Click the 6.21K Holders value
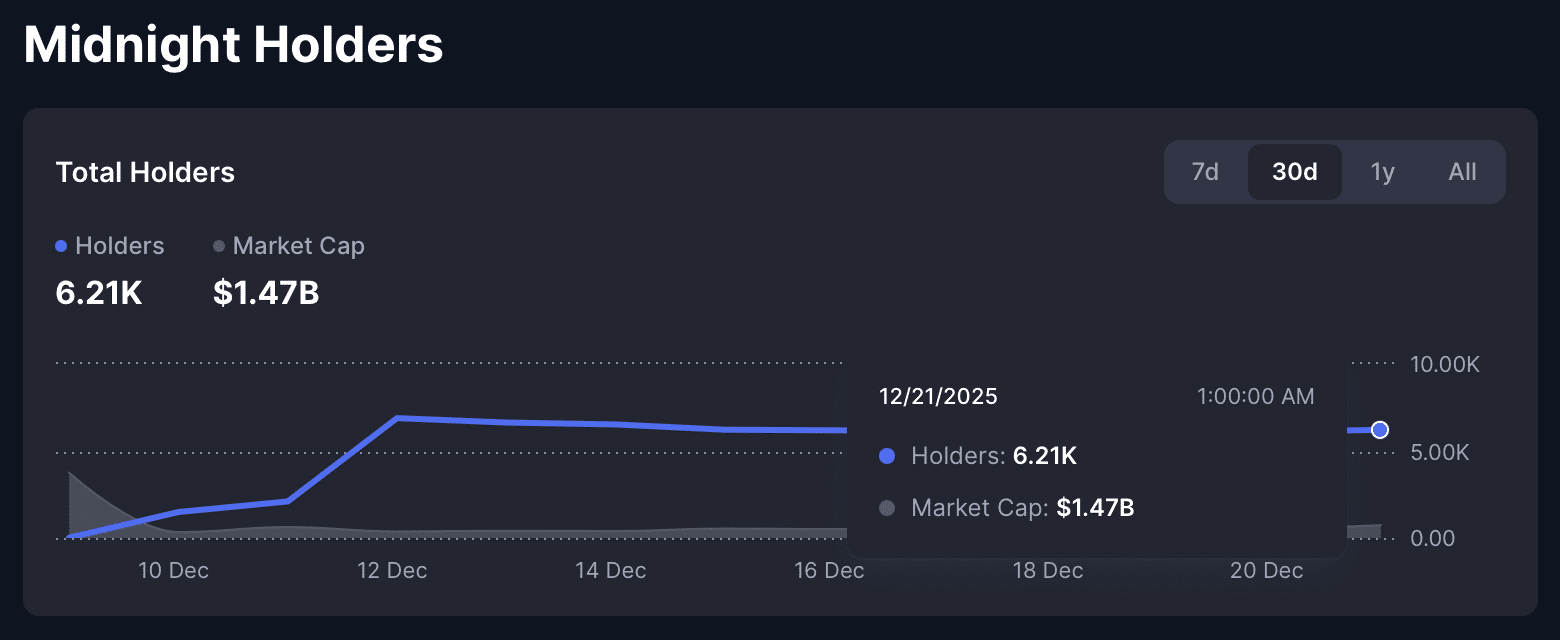The height and width of the screenshot is (640, 1560). pos(98,292)
